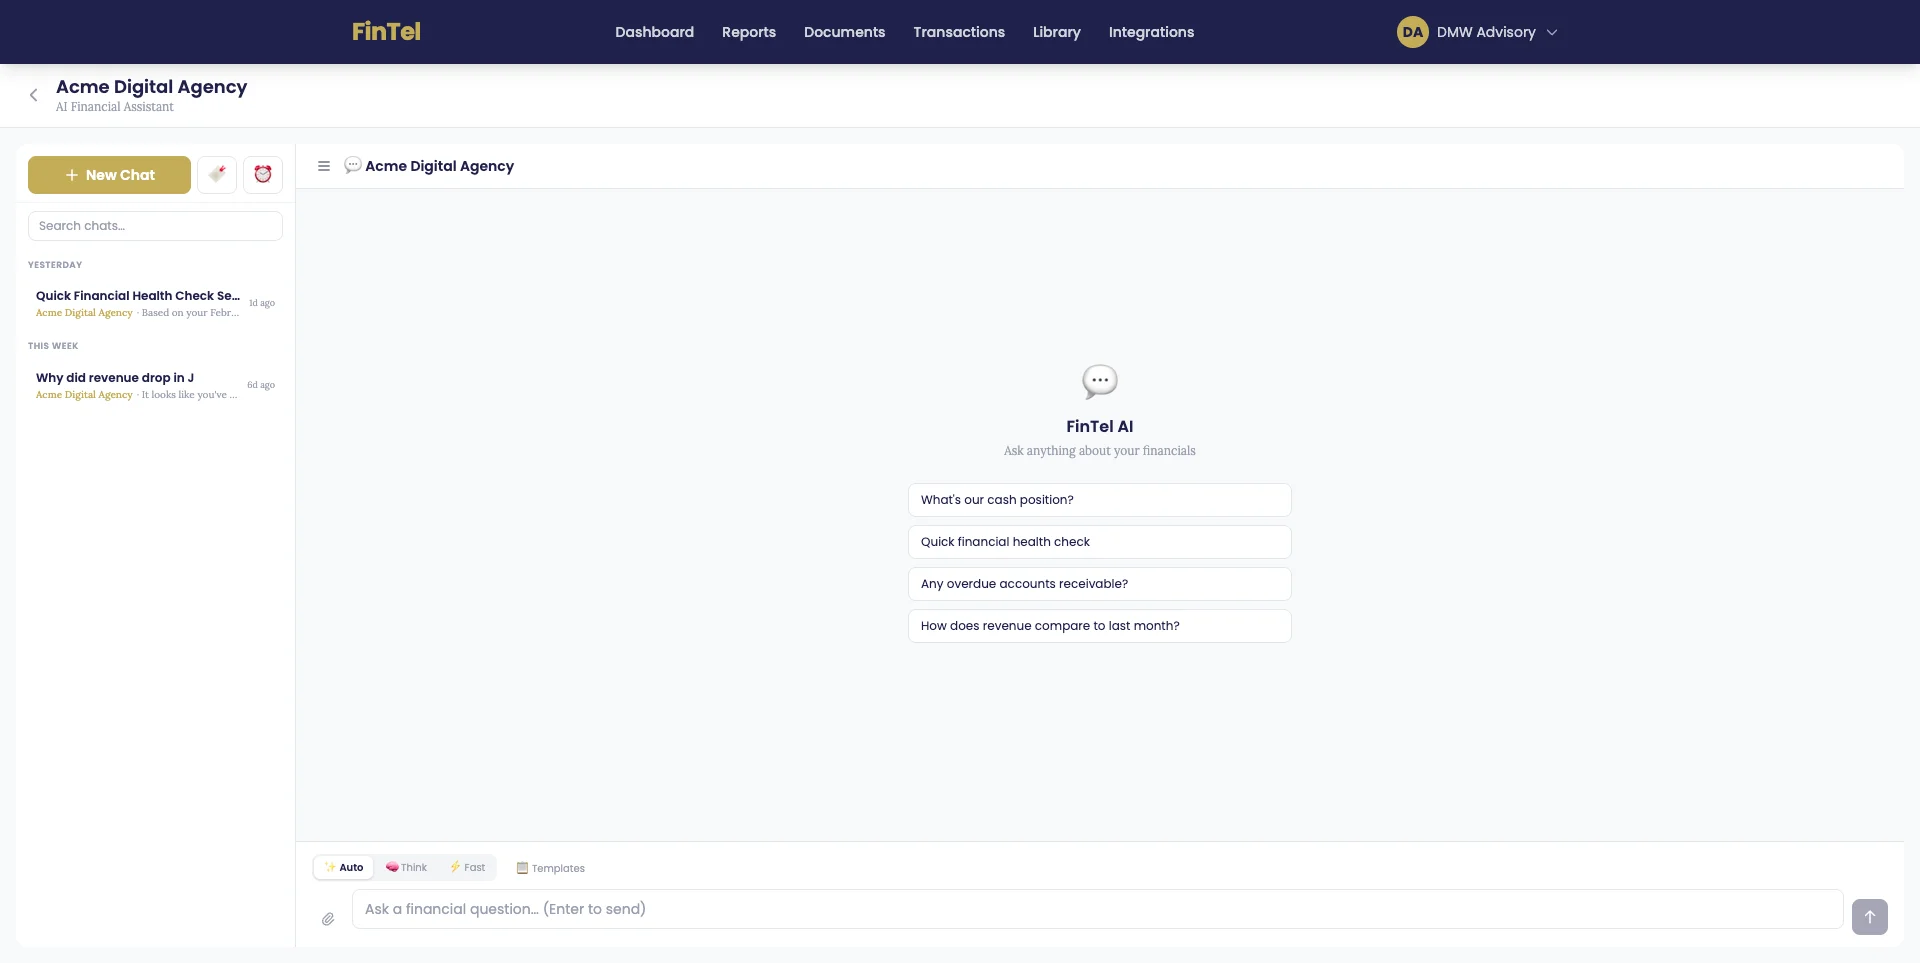Viewport: 1920px width, 963px height.
Task: Click the Search chats field
Action: point(155,225)
